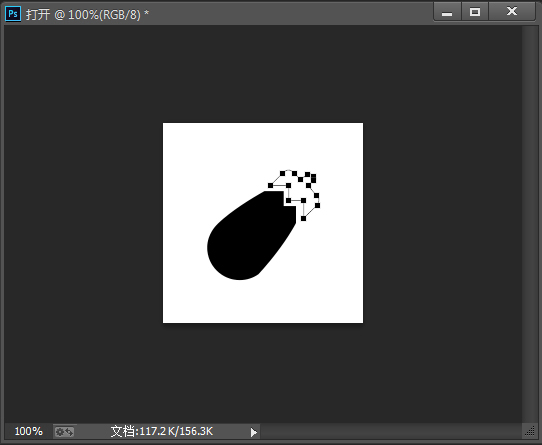Click the Photoshop Ps icon in title bar
This screenshot has height=445, width=542.
(13, 14)
